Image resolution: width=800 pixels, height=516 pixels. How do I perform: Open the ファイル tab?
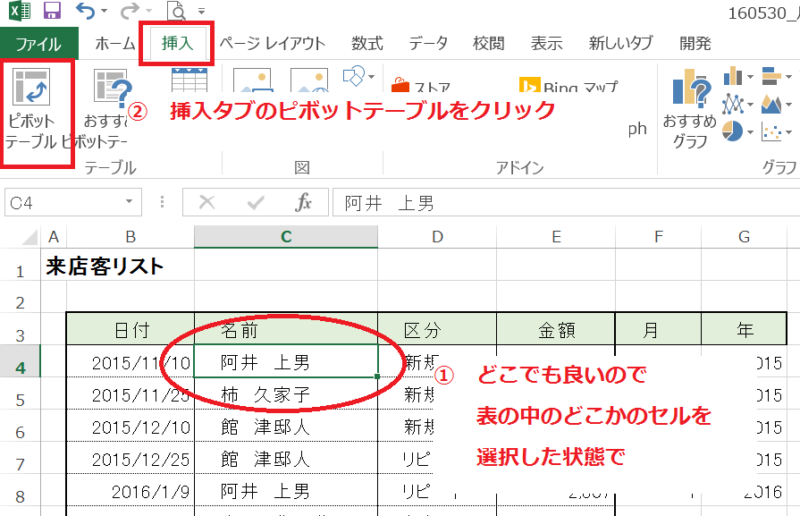point(39,44)
